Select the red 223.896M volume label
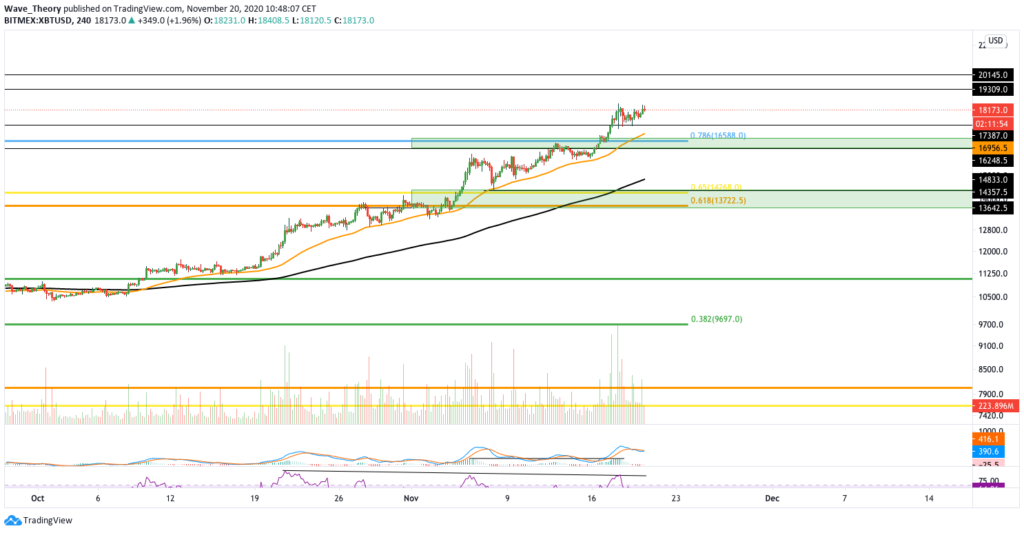This screenshot has width=1024, height=533. click(995, 406)
